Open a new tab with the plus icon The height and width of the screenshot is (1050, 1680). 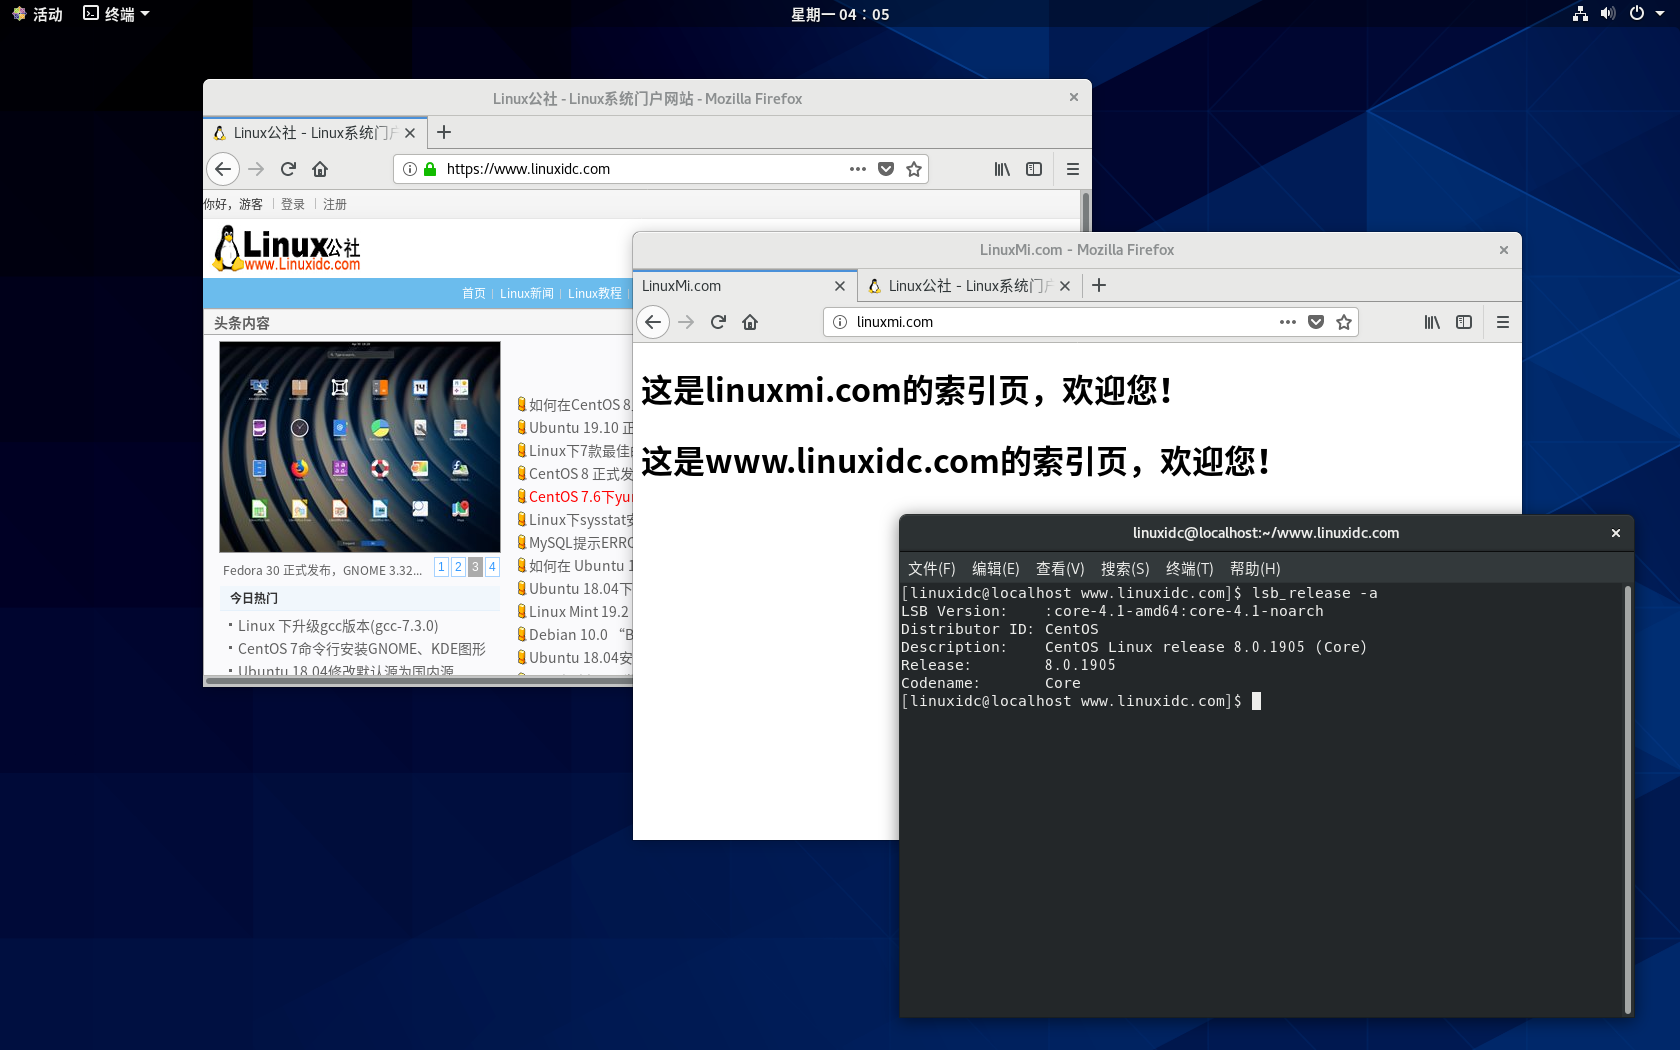[x=1099, y=286]
